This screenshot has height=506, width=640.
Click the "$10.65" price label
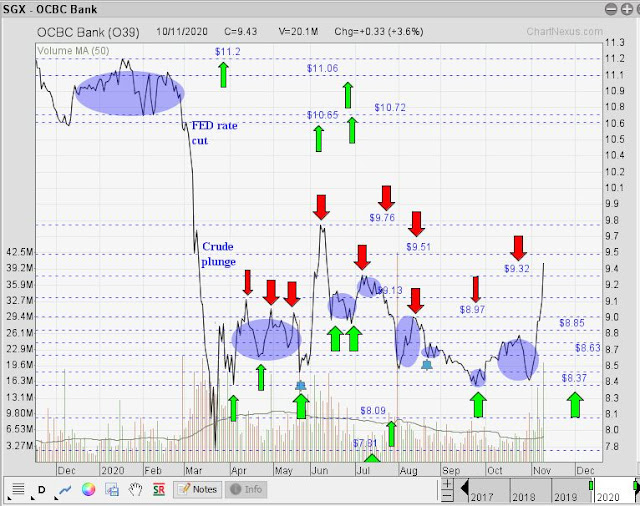[x=322, y=115]
